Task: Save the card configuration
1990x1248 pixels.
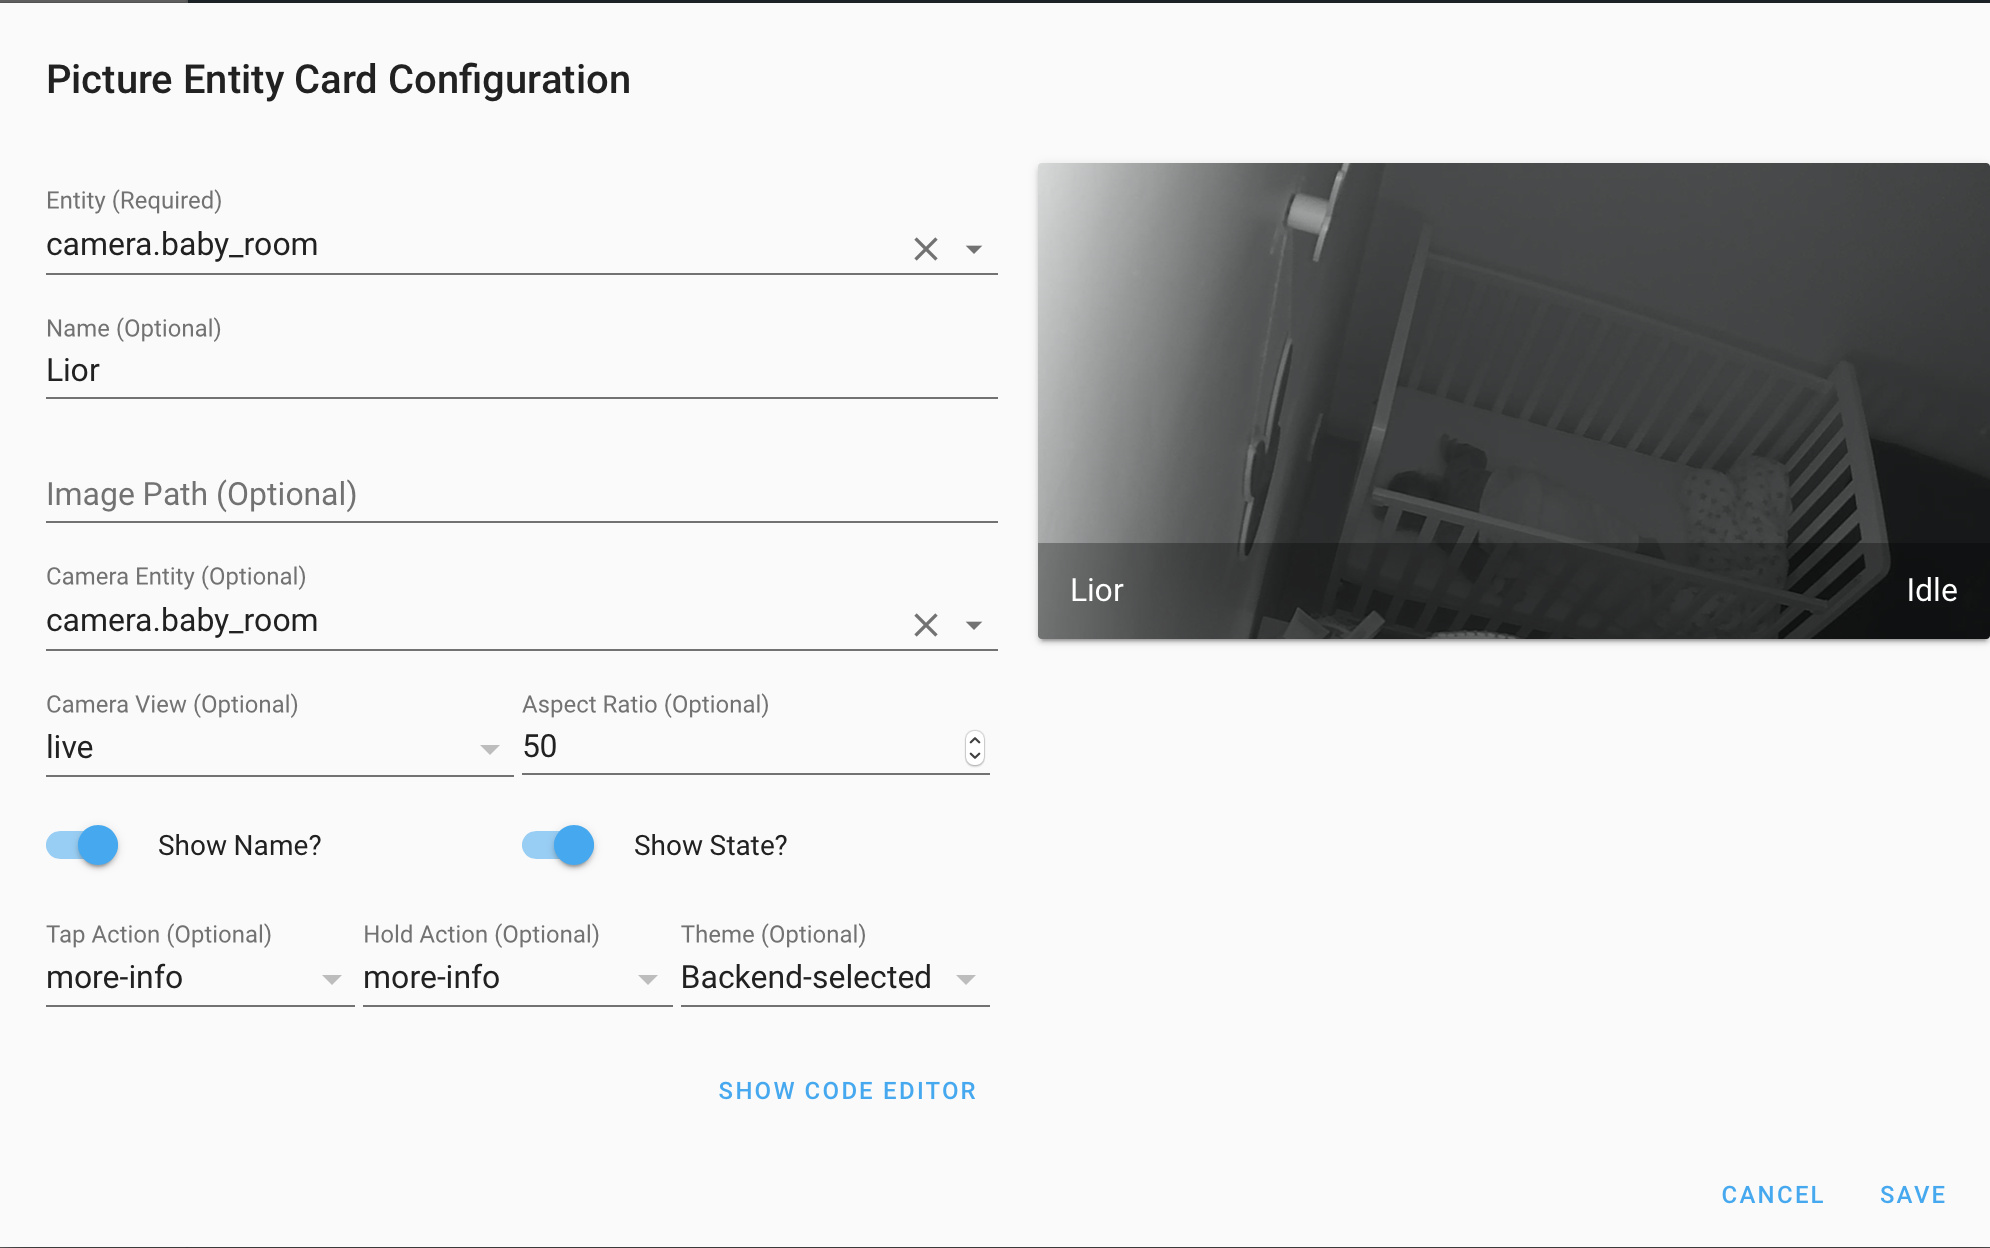Action: click(x=1912, y=1195)
